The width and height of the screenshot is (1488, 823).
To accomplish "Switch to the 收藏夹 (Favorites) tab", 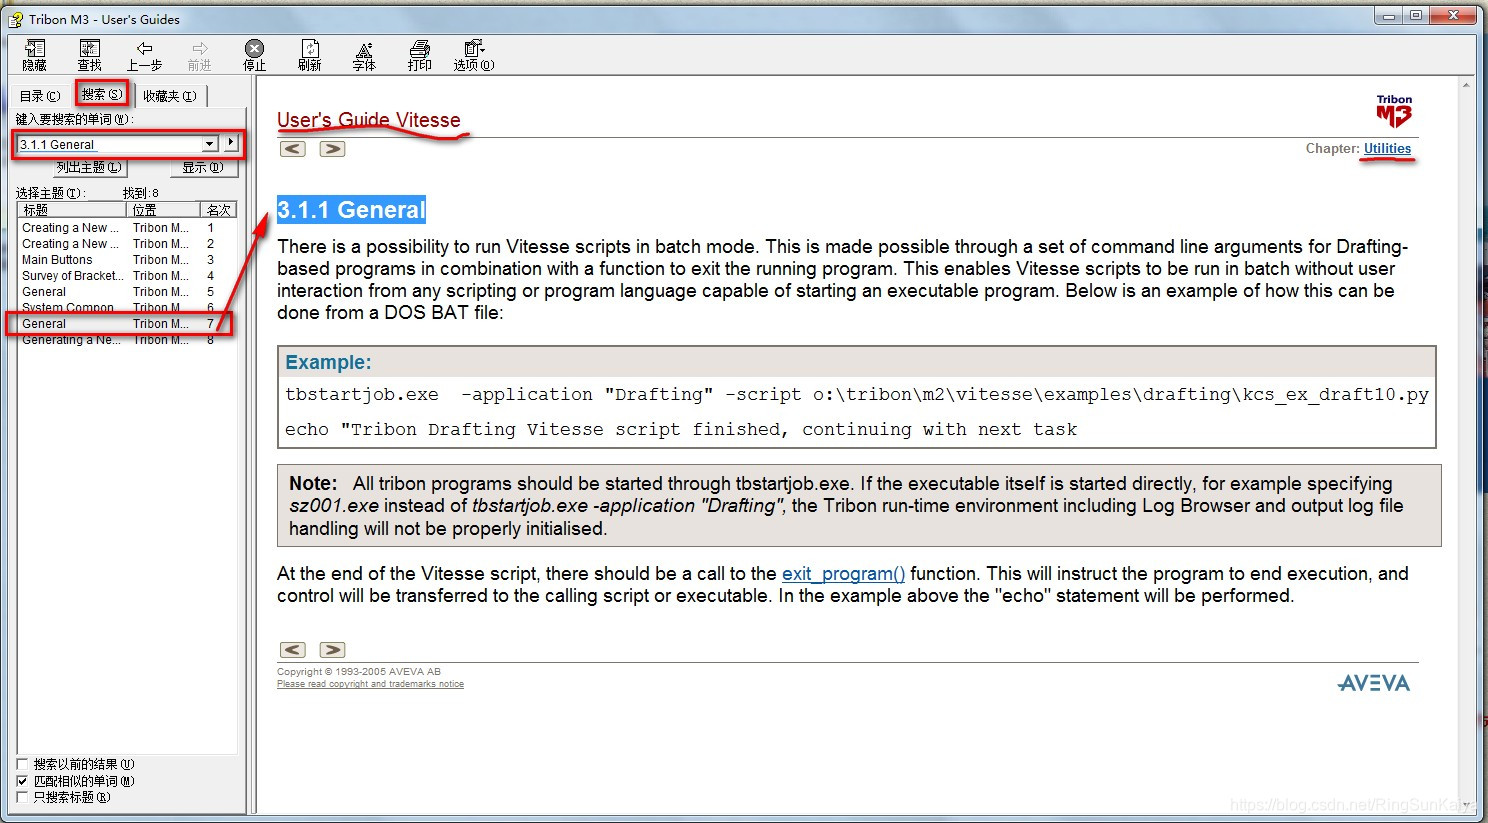I will (x=169, y=96).
